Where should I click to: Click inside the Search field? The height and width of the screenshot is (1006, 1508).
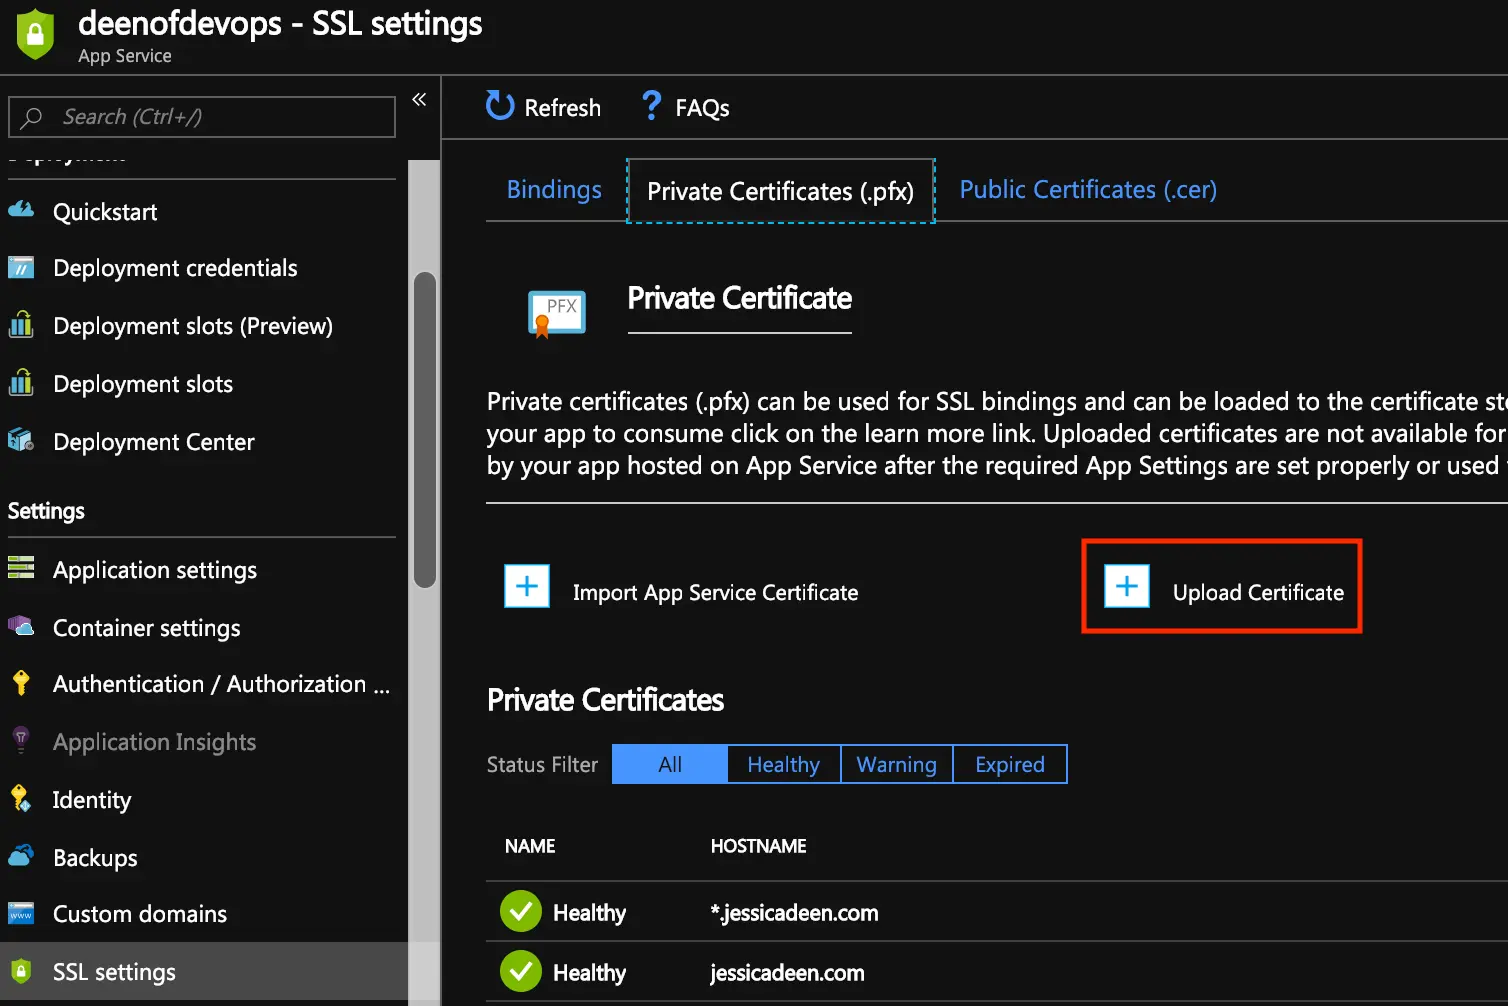coord(200,116)
